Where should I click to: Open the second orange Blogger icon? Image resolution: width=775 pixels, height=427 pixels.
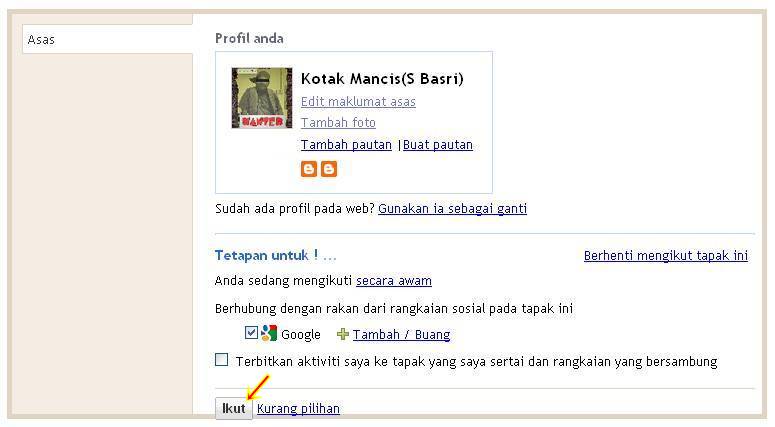coord(329,169)
